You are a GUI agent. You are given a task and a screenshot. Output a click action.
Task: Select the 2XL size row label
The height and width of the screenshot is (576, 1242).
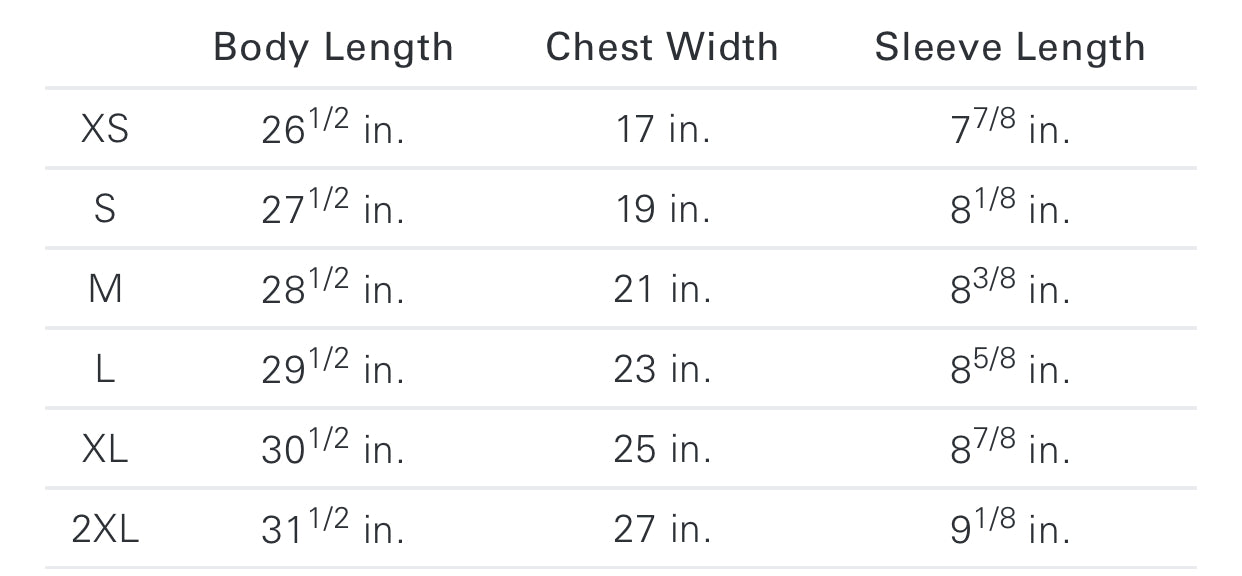[105, 529]
